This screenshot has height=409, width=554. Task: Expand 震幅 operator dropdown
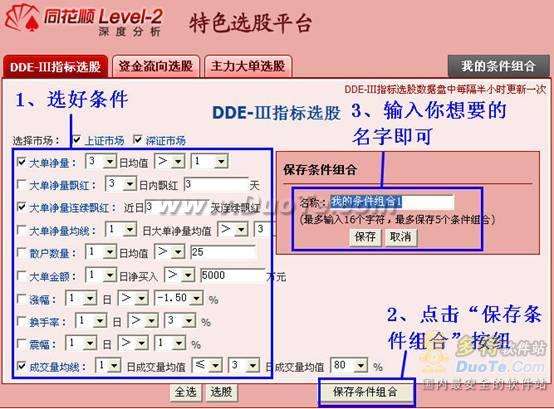pos(133,343)
